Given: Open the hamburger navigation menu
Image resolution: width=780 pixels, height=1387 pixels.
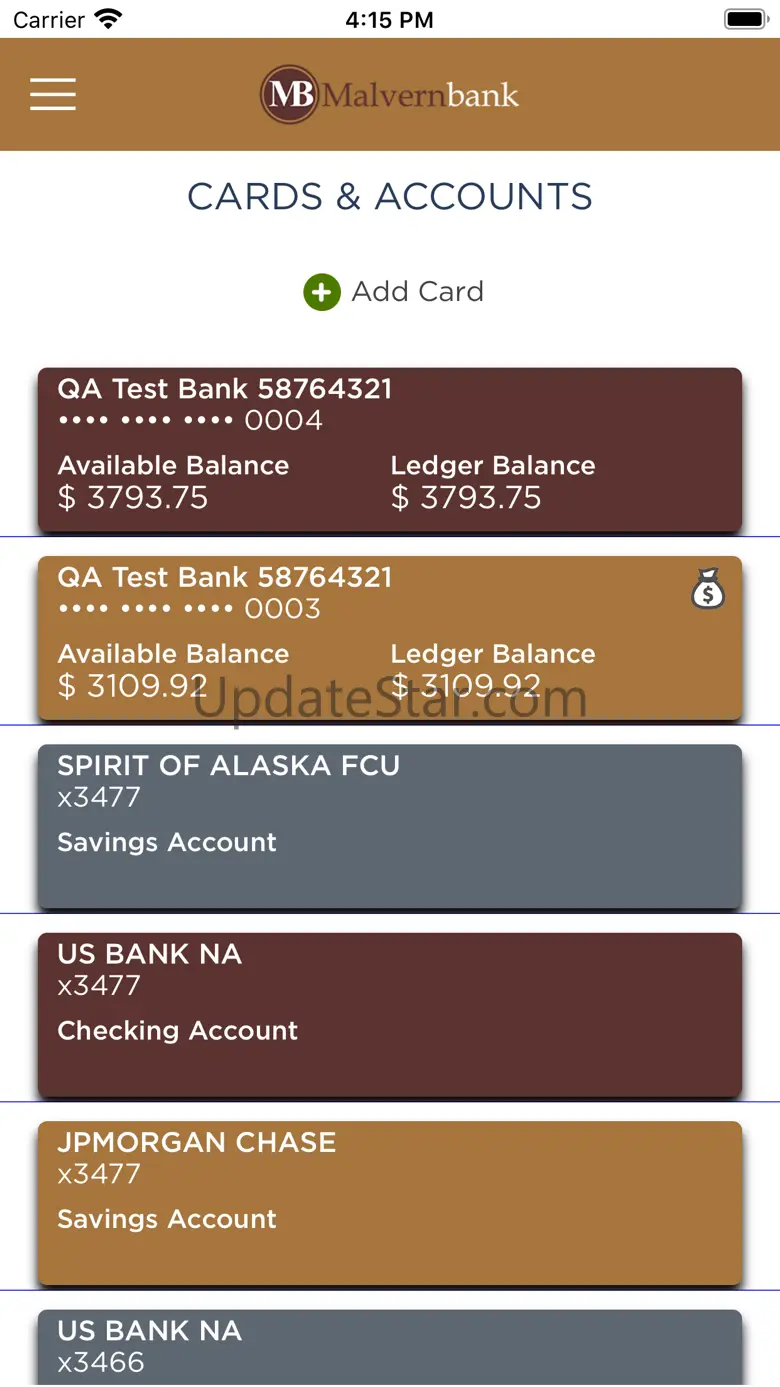Looking at the screenshot, I should pos(53,94).
